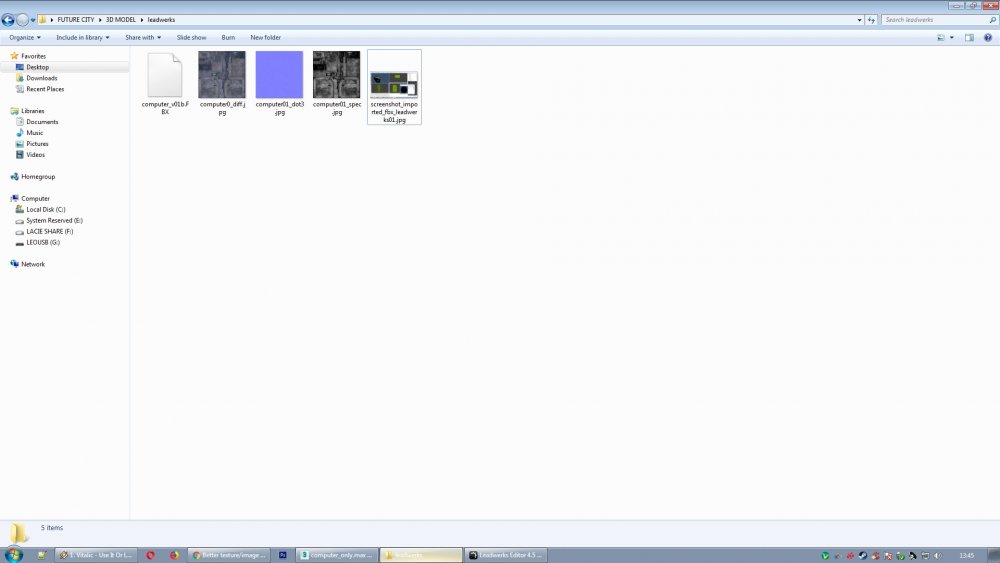Open LEOUSB (G:) drive

coord(43,242)
